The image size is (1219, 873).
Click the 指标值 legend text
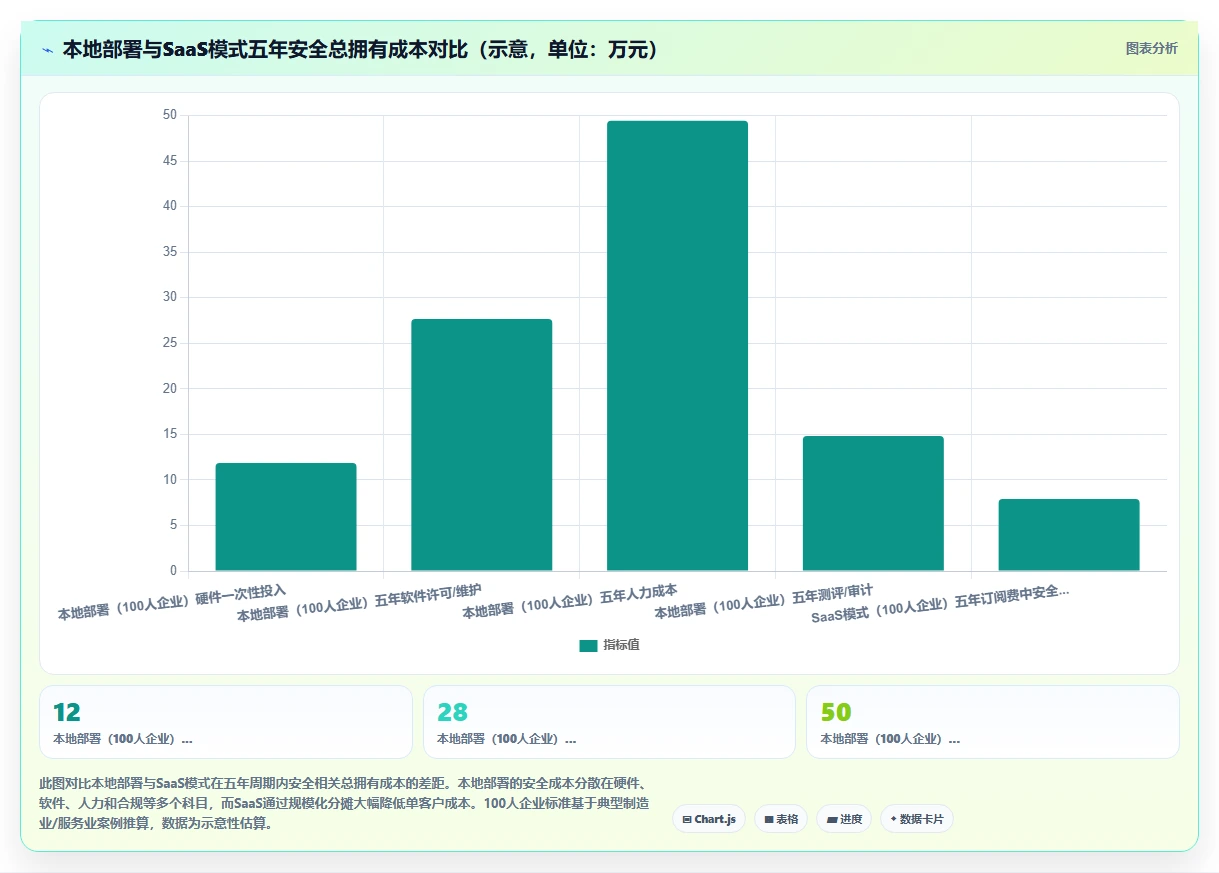click(621, 645)
